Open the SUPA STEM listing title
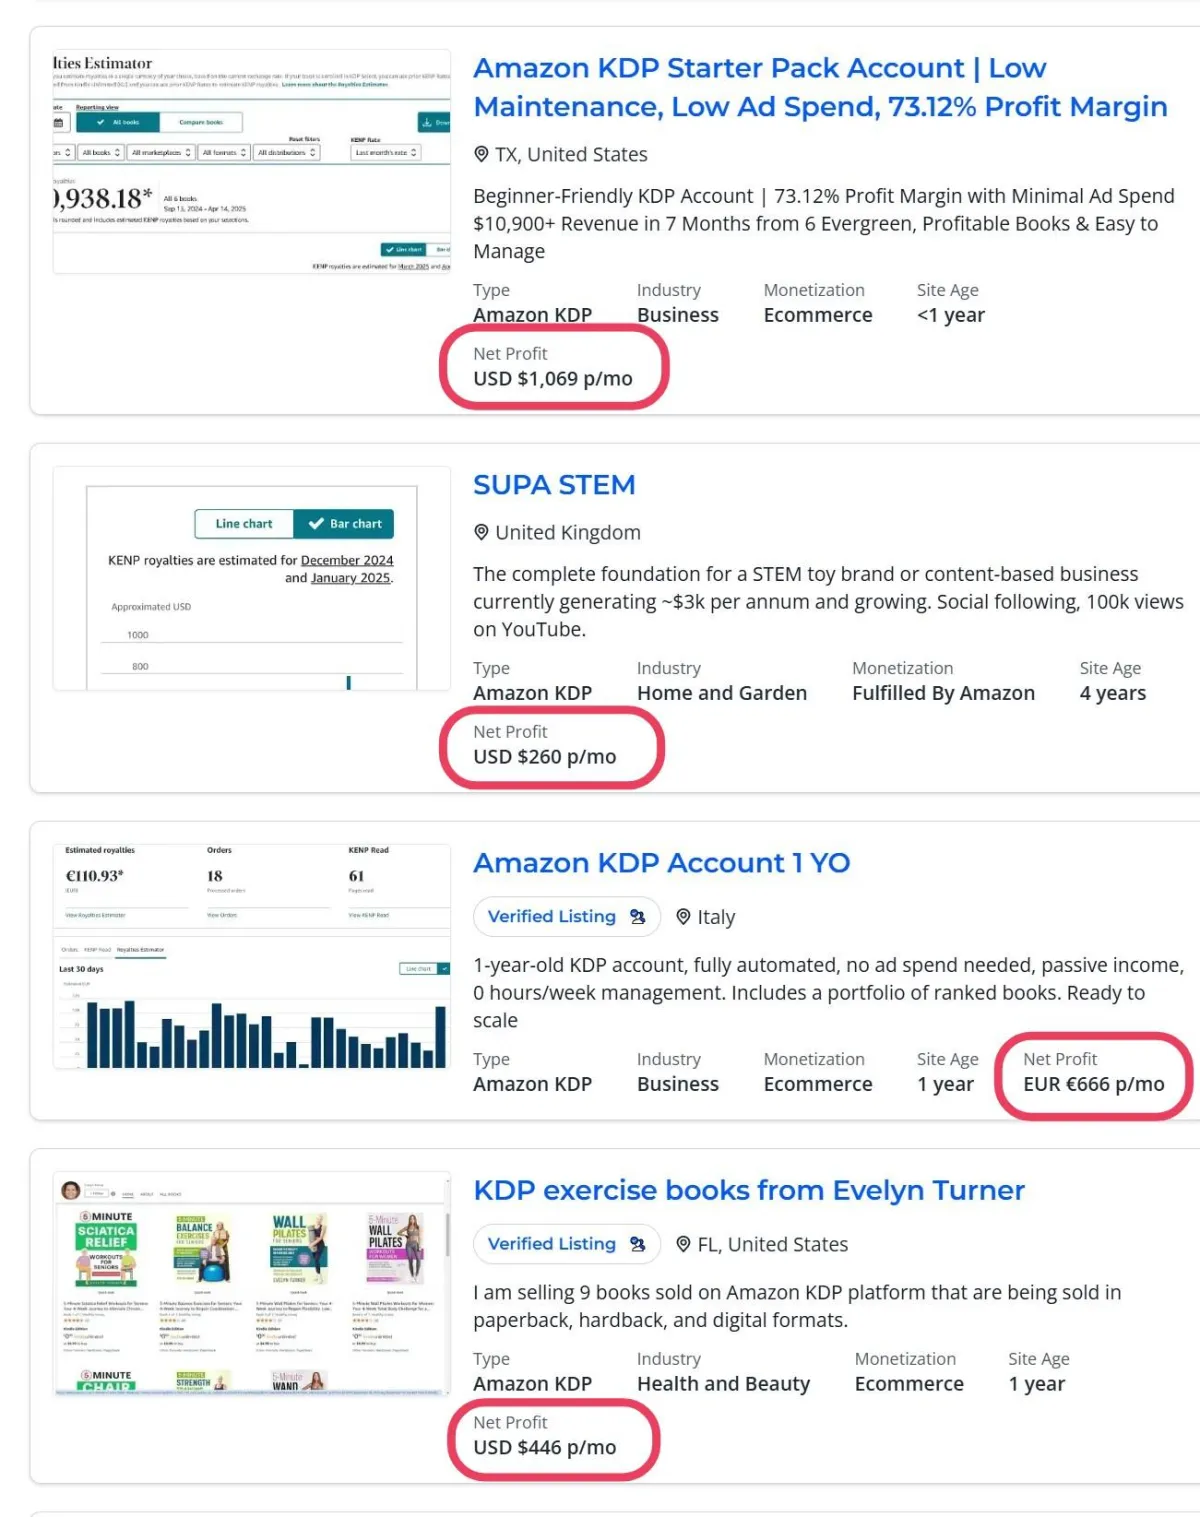Screen dimensions: 1200x1517 click(x=554, y=485)
